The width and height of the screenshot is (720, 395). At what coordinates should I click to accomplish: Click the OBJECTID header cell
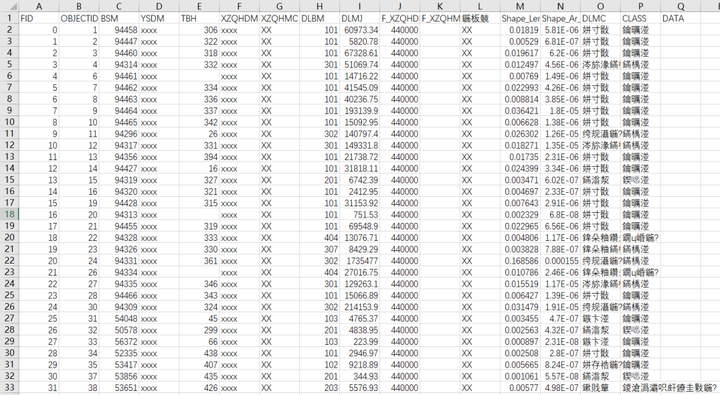pyautogui.click(x=79, y=18)
